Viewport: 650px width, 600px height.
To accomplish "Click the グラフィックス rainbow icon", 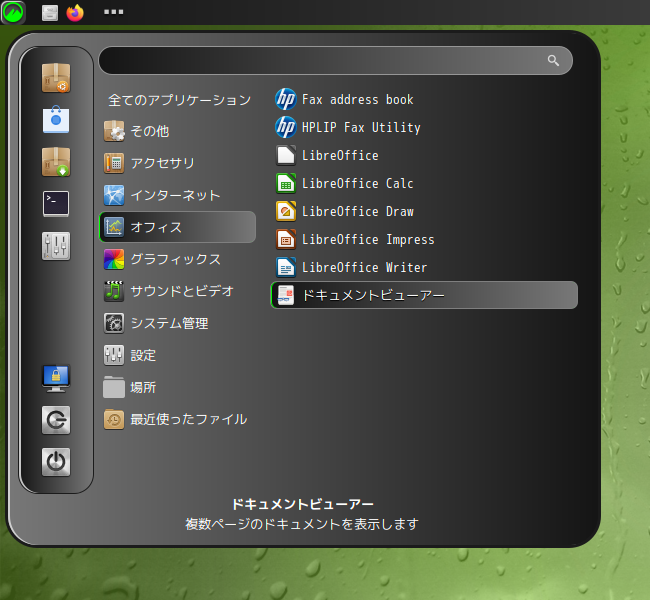I will (x=114, y=259).
